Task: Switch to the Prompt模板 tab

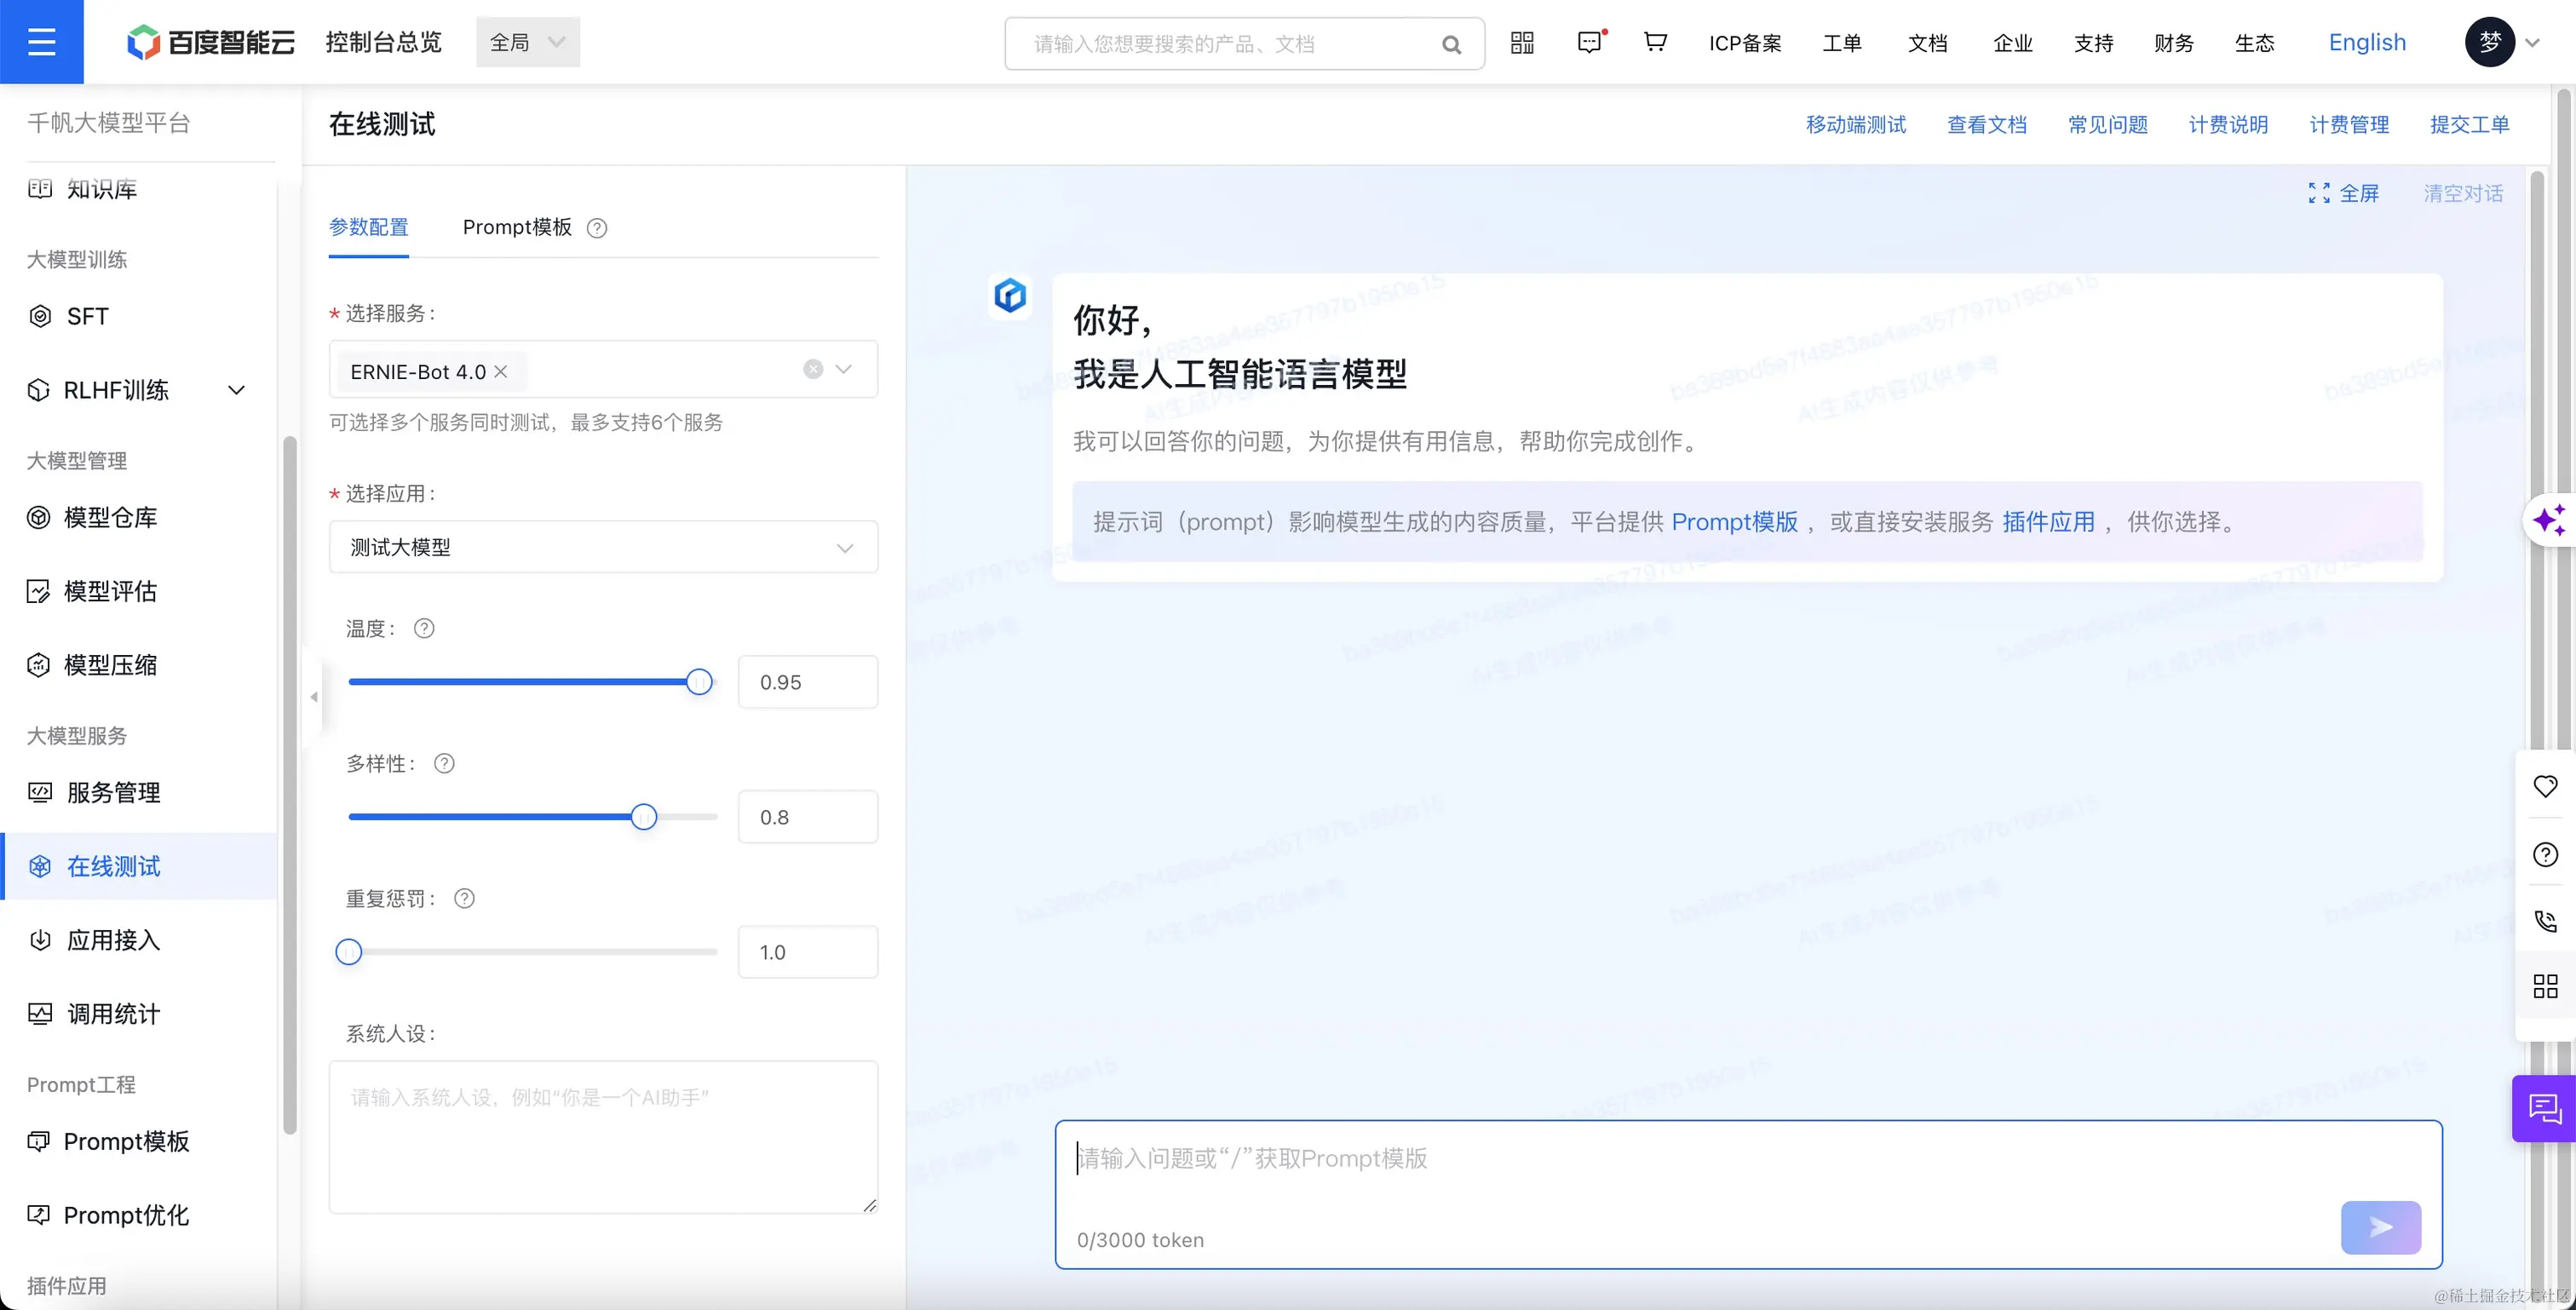Action: [517, 227]
